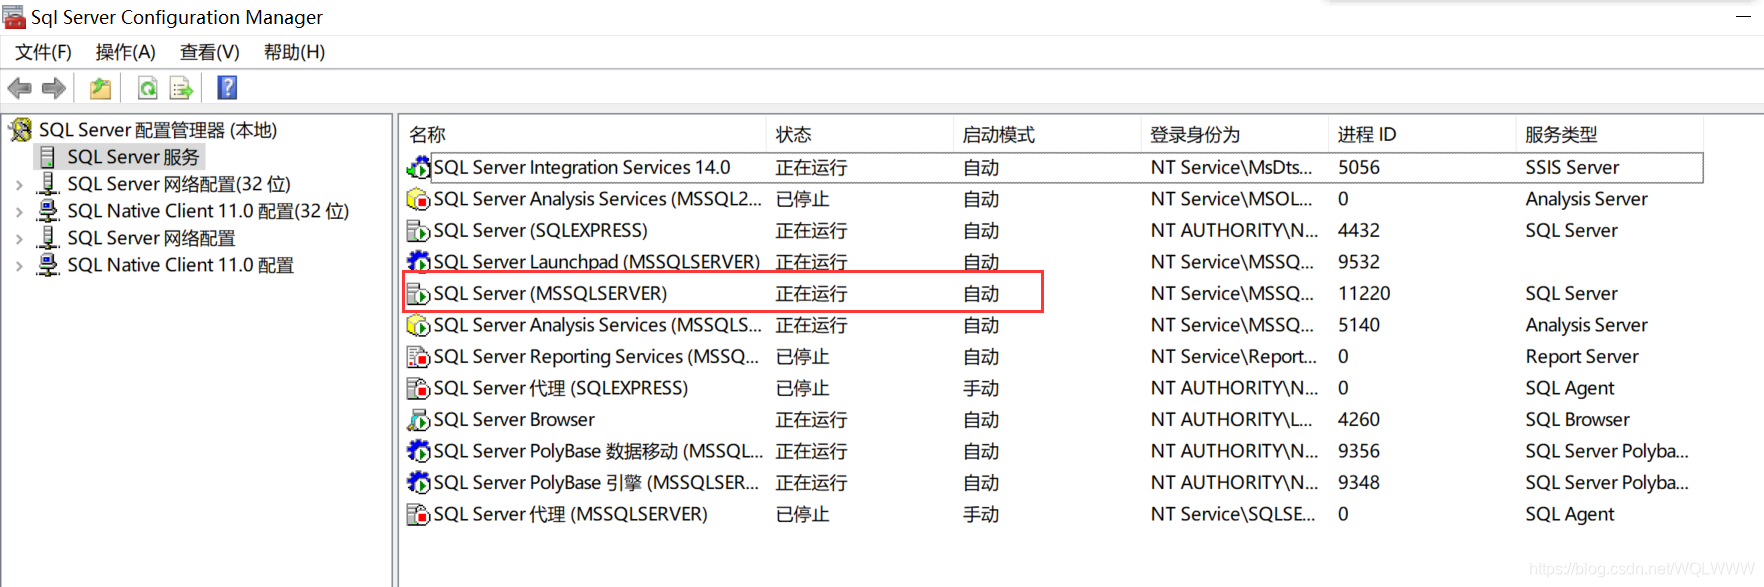Click the Forward arrow toolbar icon
The width and height of the screenshot is (1764, 587).
point(54,88)
